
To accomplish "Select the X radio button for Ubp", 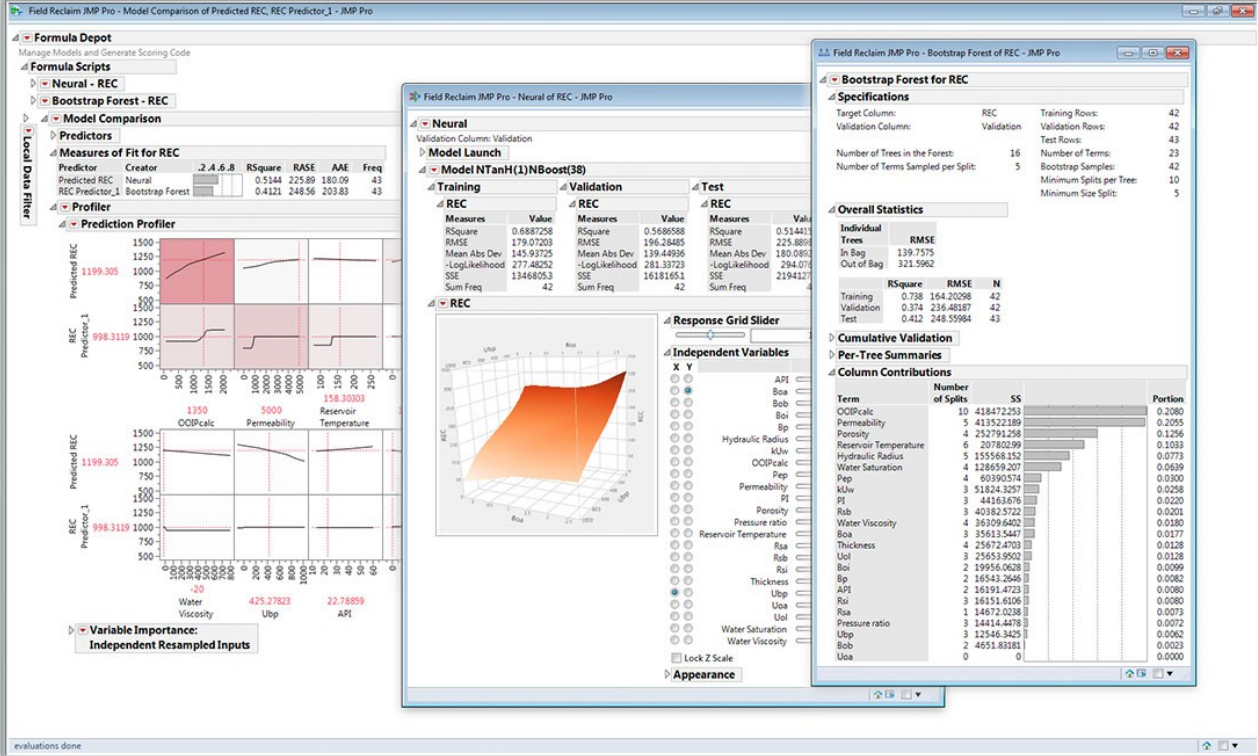I will pyautogui.click(x=676, y=593).
